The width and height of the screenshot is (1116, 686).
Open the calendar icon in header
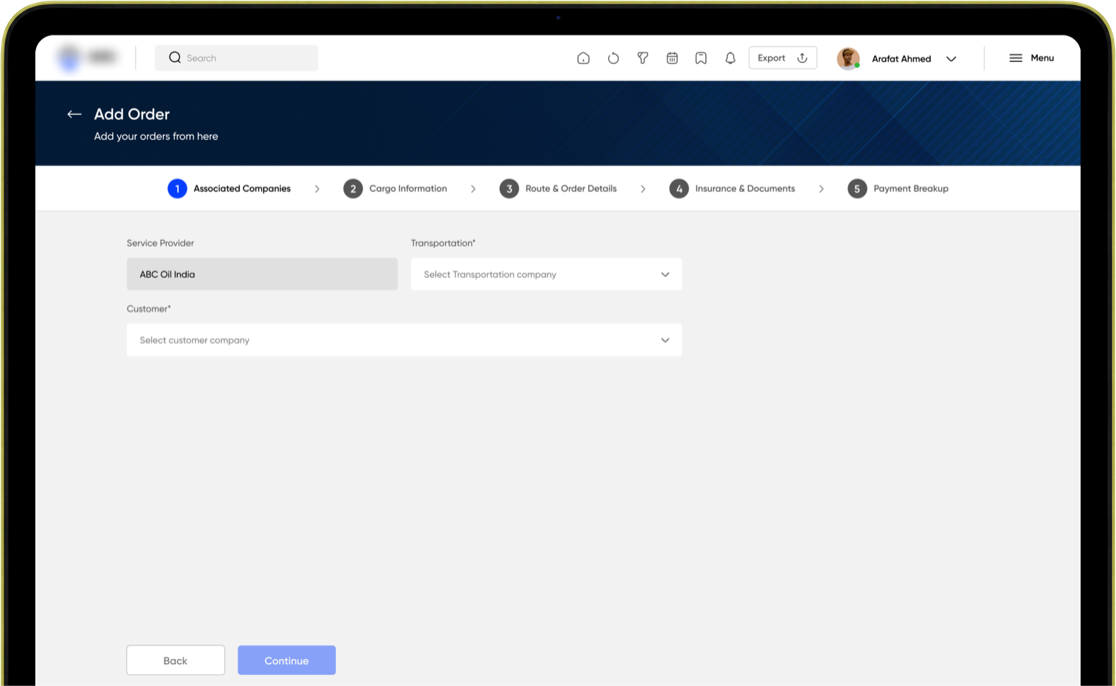click(672, 58)
